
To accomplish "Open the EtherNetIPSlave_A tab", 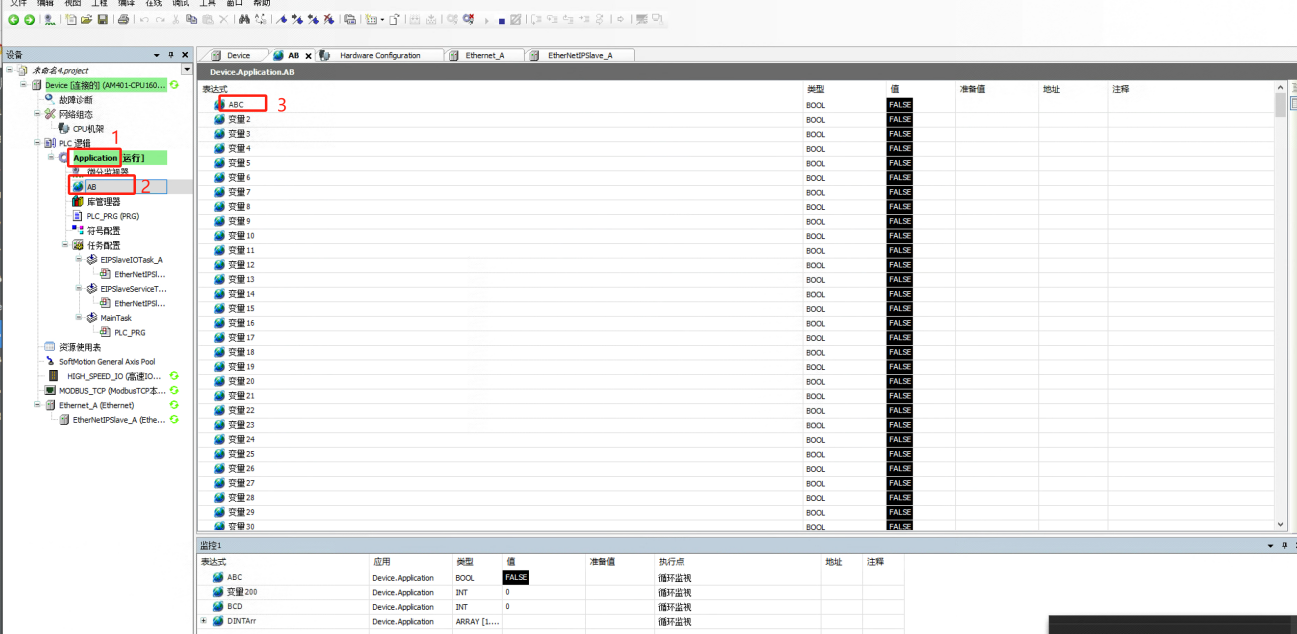I will (x=579, y=55).
